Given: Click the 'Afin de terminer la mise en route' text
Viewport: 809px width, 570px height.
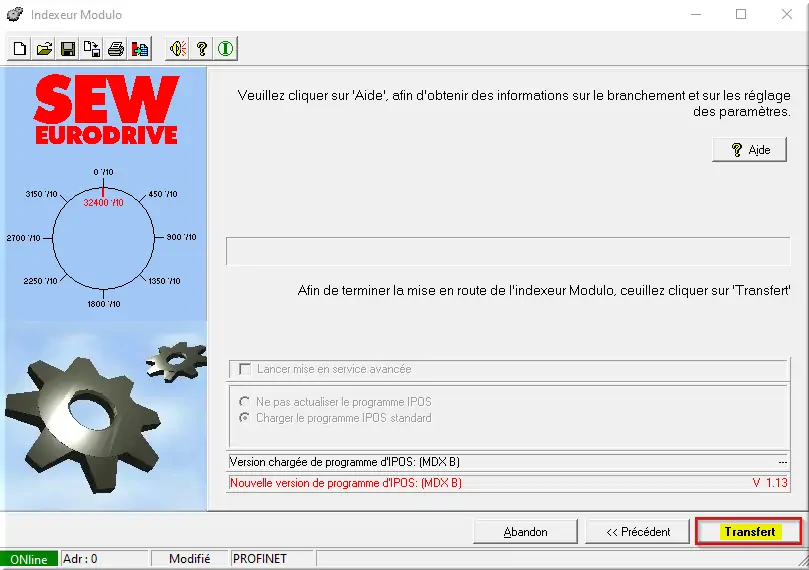Looking at the screenshot, I should point(544,290).
